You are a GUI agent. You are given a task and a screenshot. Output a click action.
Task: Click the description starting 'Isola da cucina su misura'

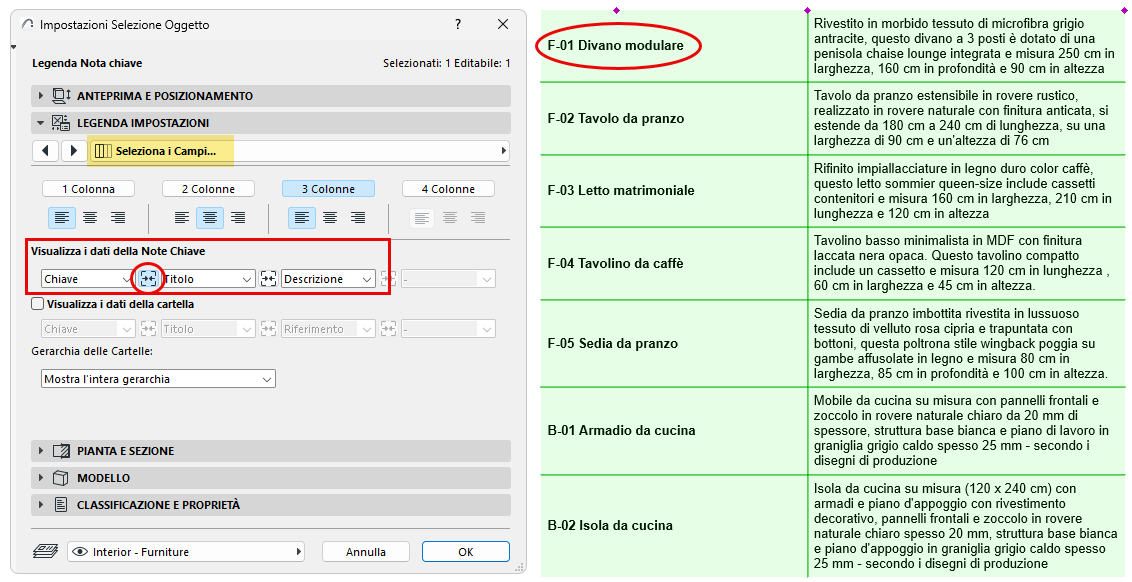point(965,526)
